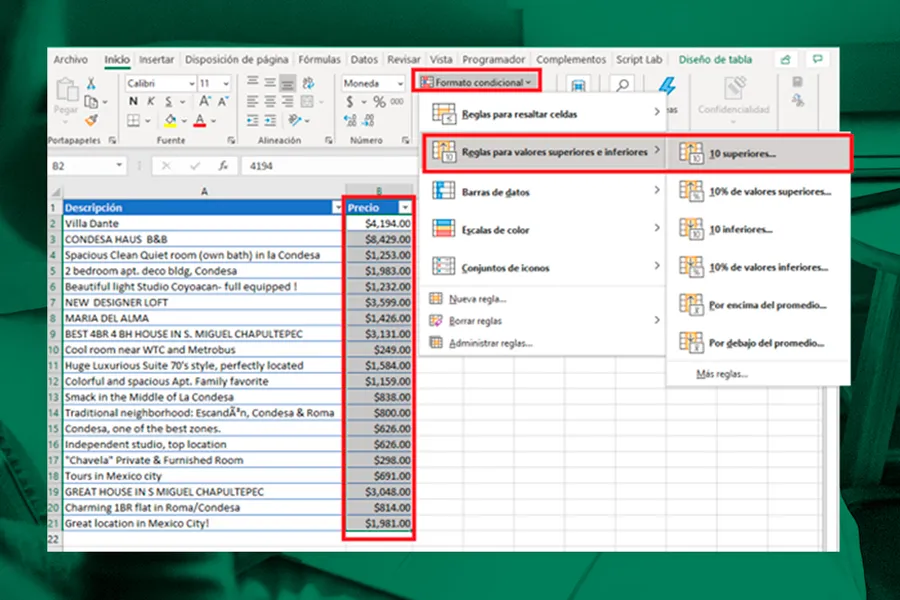Open the Fuente dialog launcher
The width and height of the screenshot is (900, 600).
(x=231, y=140)
